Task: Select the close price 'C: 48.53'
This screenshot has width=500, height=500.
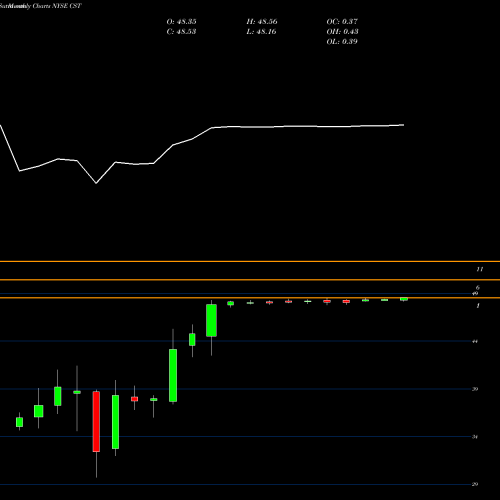Action: click(181, 32)
